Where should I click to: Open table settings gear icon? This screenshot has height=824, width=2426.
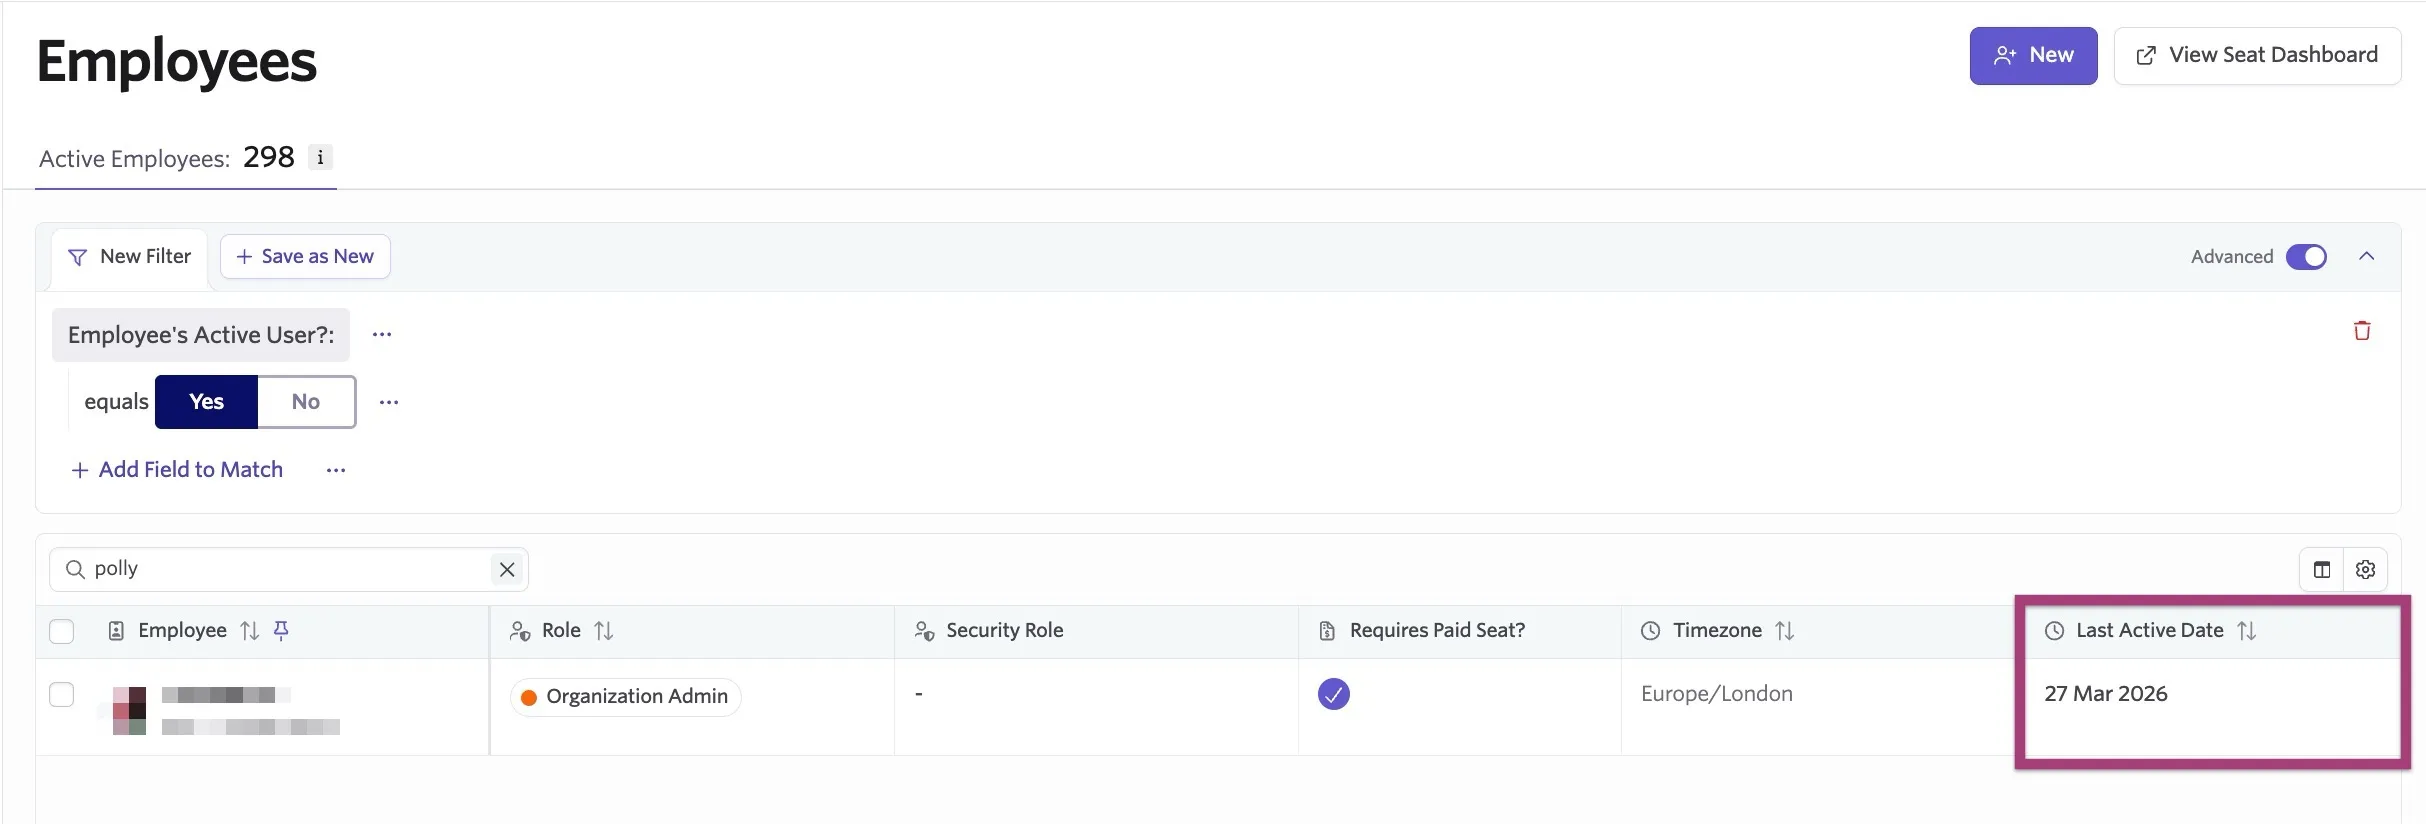[x=2365, y=570]
